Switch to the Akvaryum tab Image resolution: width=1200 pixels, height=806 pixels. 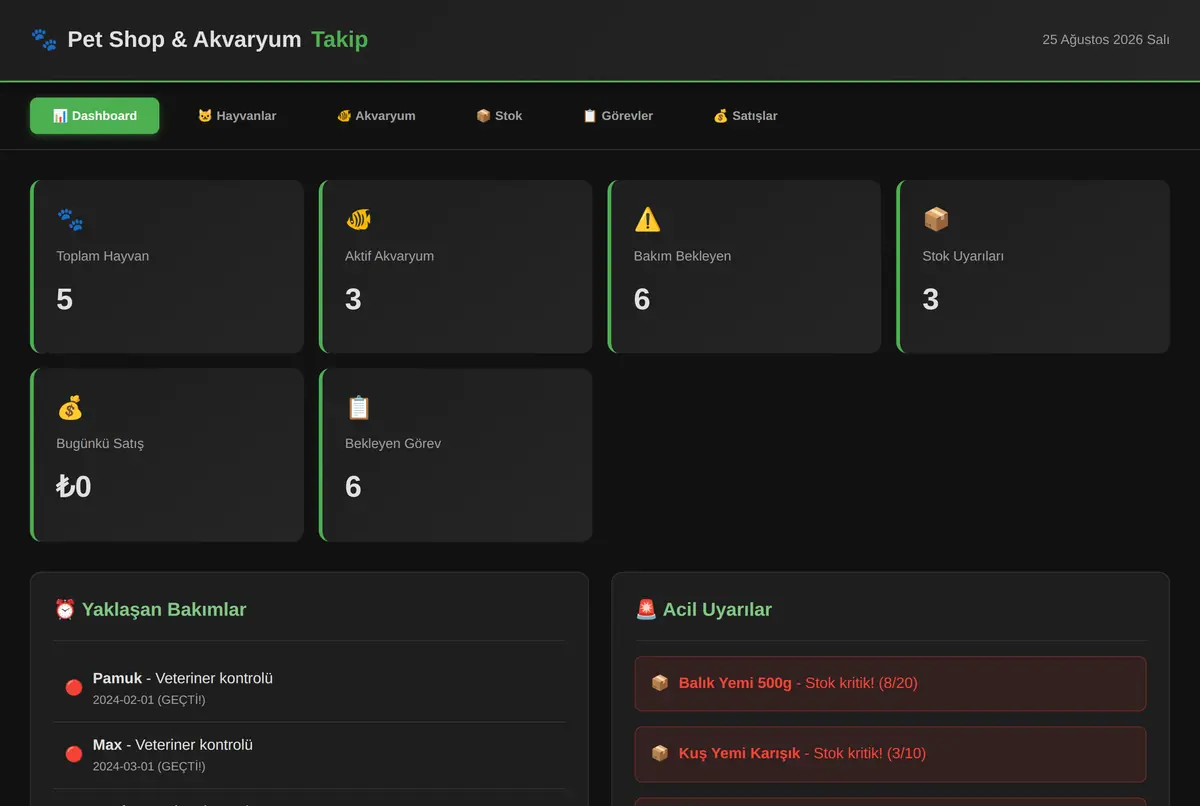pyautogui.click(x=376, y=116)
